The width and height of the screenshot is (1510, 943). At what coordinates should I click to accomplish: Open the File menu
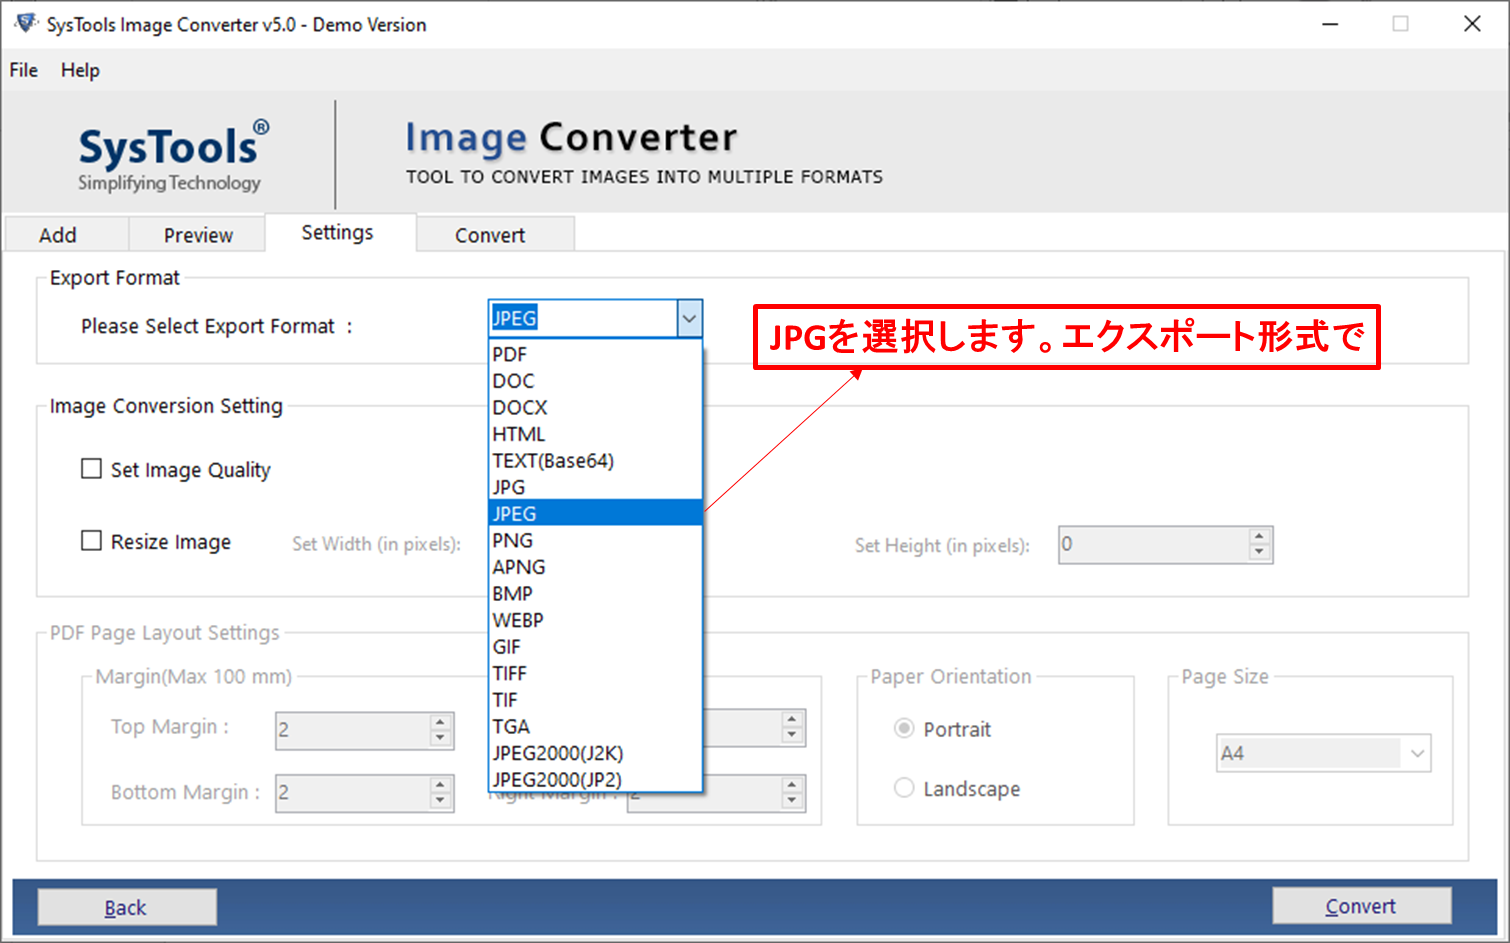[24, 70]
